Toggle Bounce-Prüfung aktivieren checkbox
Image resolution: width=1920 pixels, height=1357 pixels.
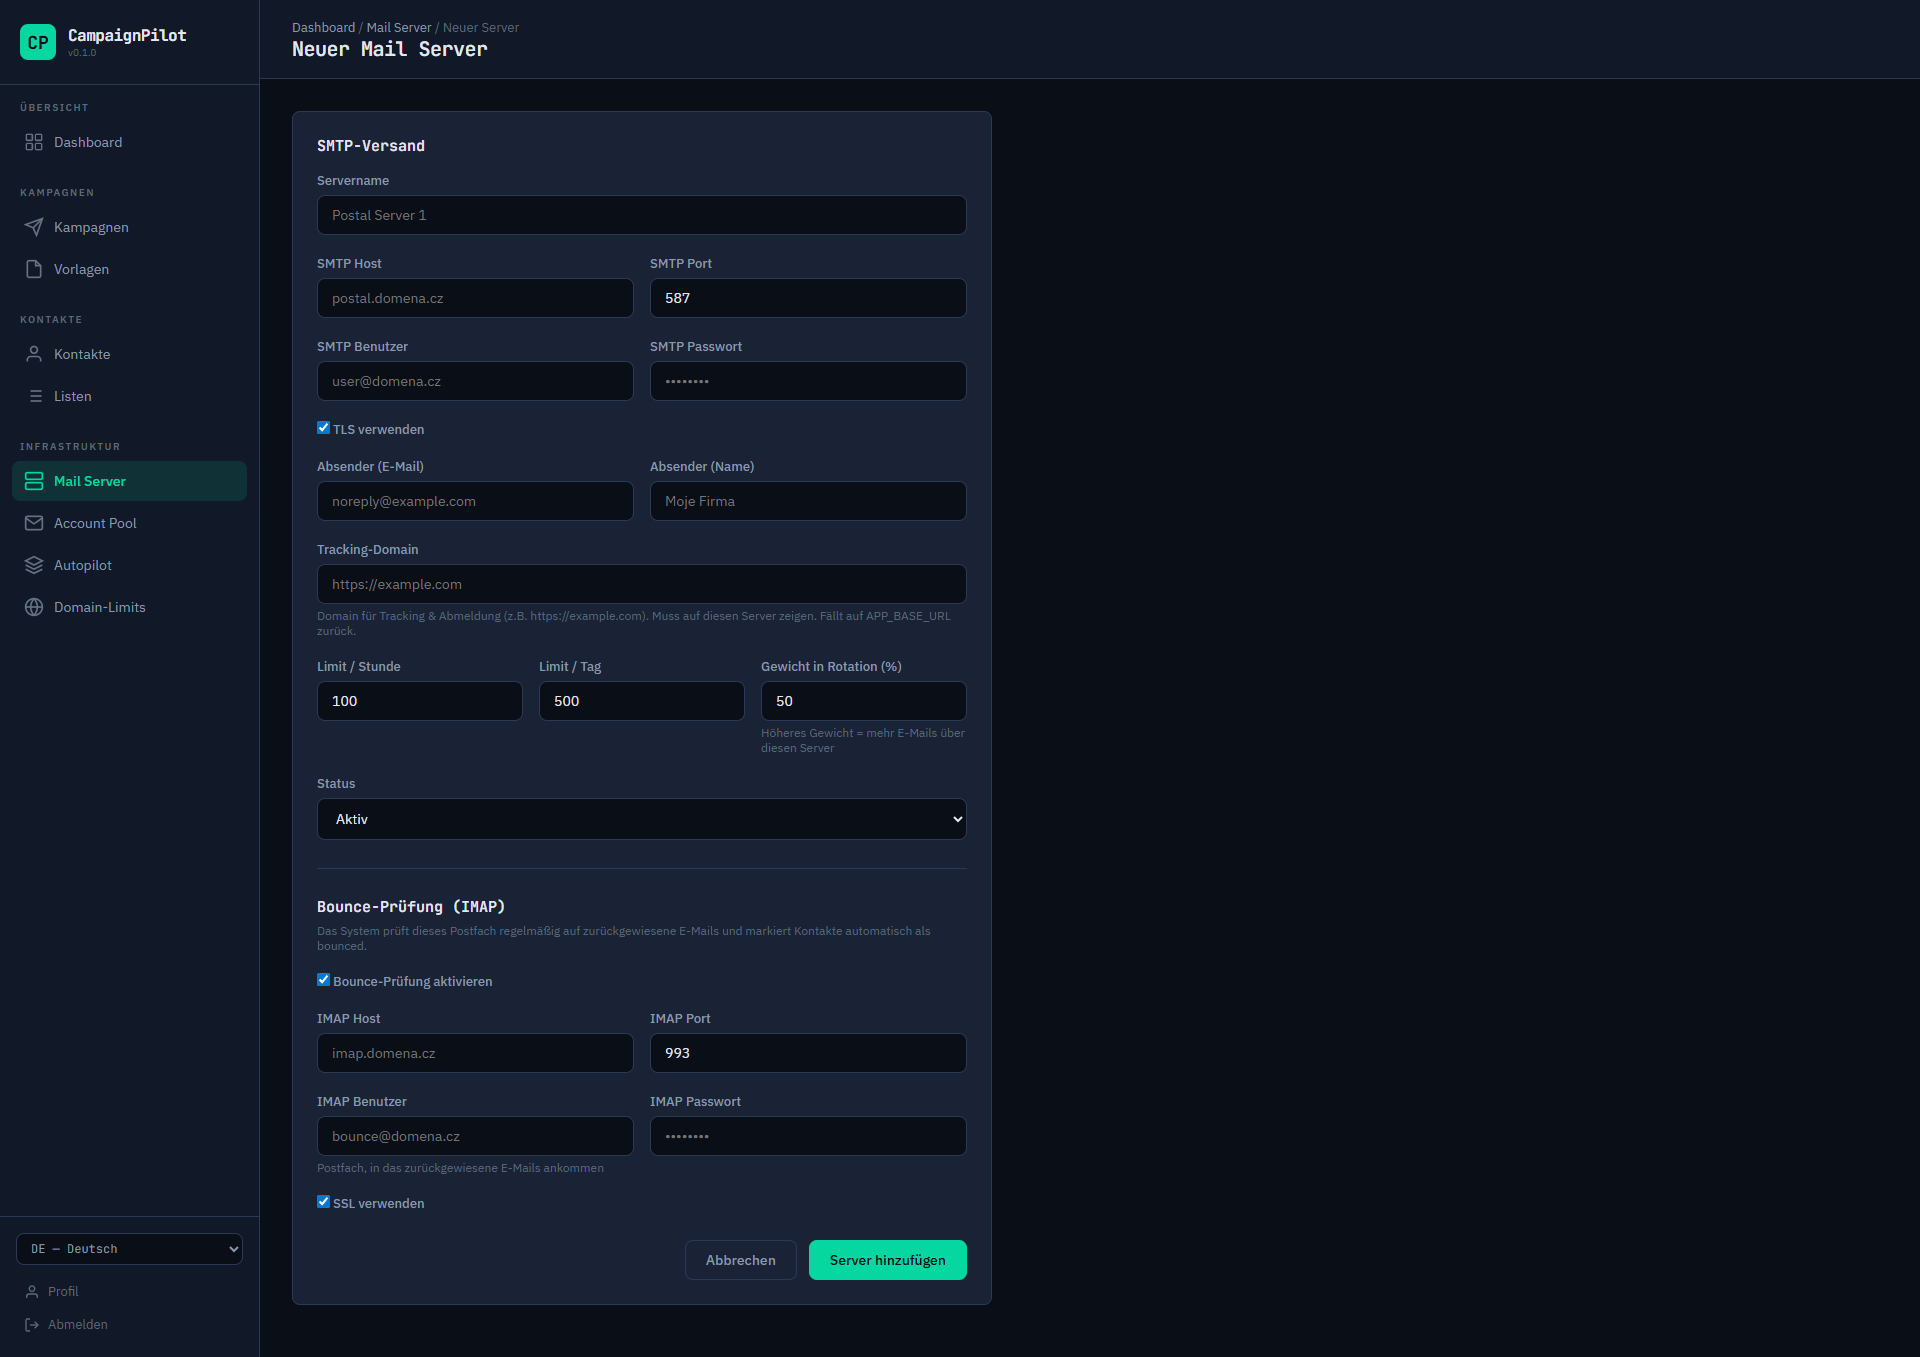click(323, 979)
